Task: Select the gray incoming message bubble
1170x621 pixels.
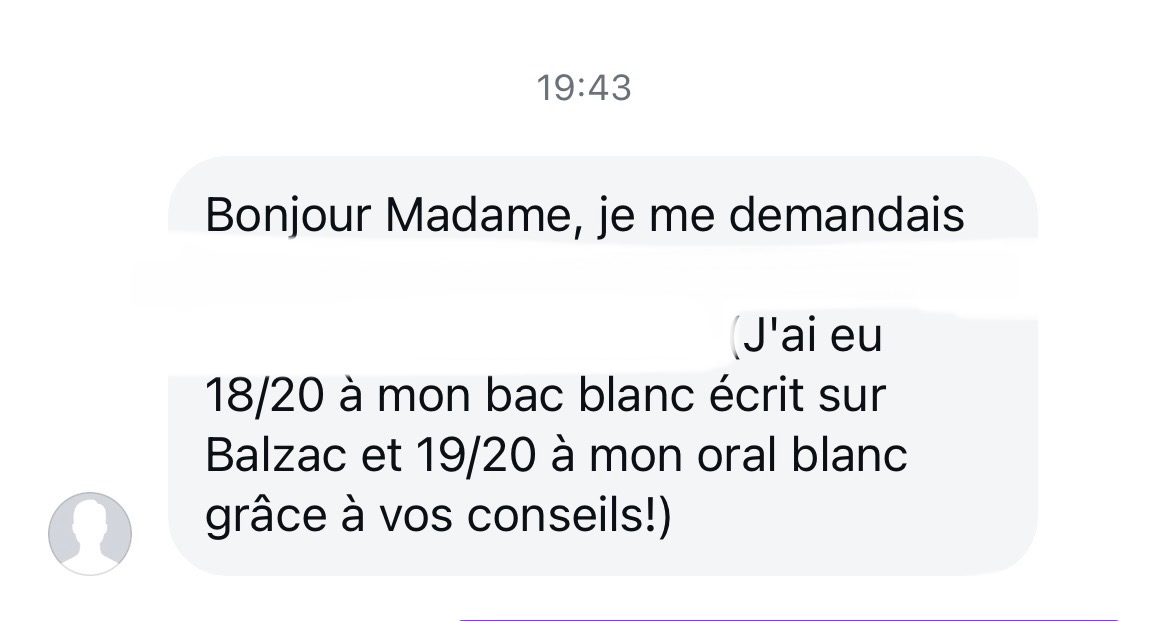Action: (x=602, y=366)
